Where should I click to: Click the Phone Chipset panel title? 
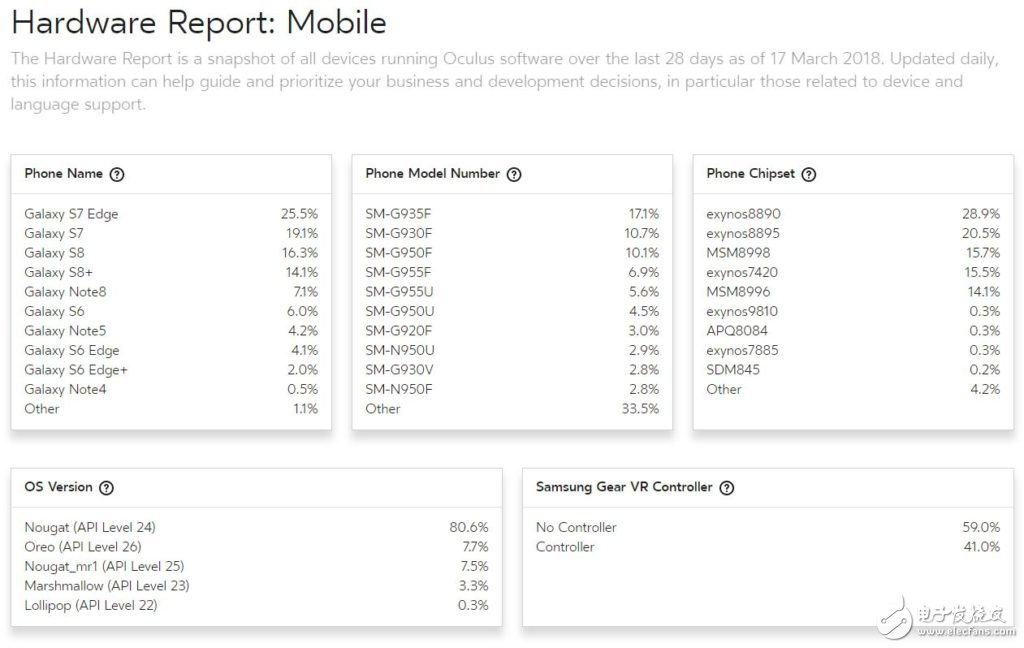click(x=750, y=173)
